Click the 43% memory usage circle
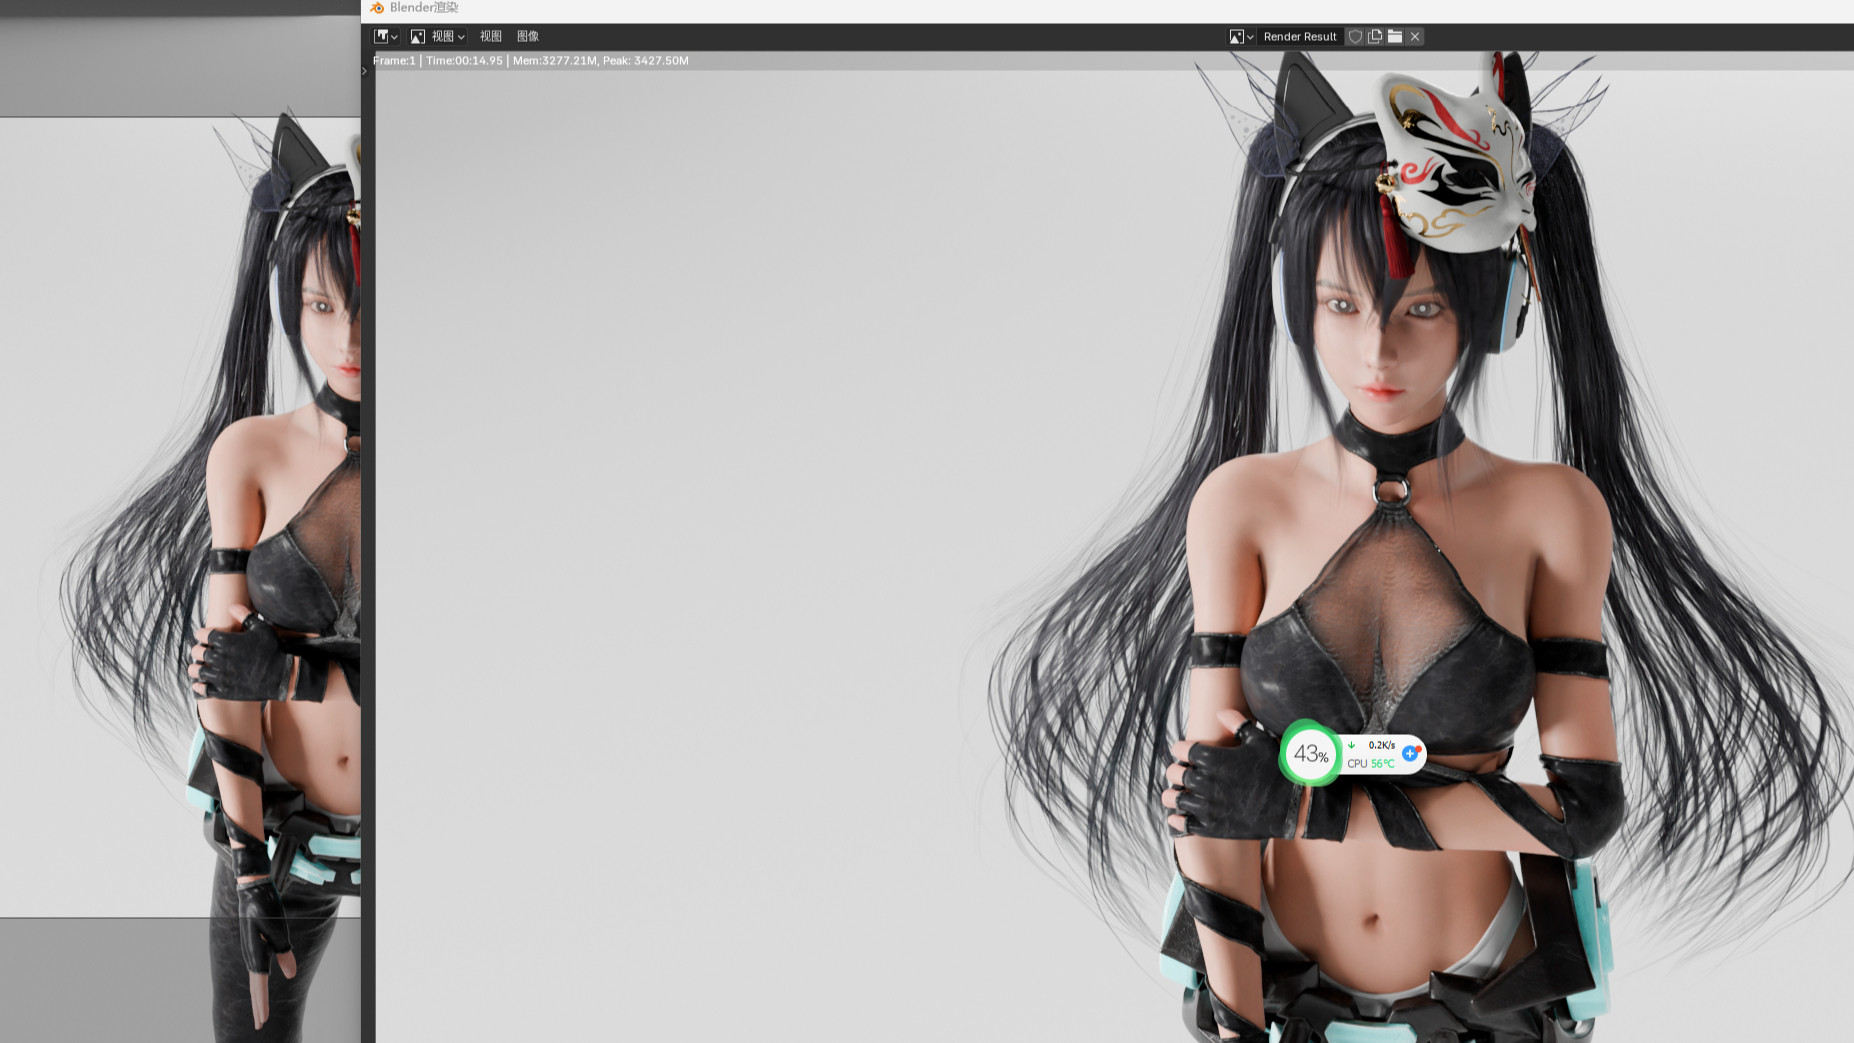This screenshot has width=1854, height=1043. (x=1310, y=754)
